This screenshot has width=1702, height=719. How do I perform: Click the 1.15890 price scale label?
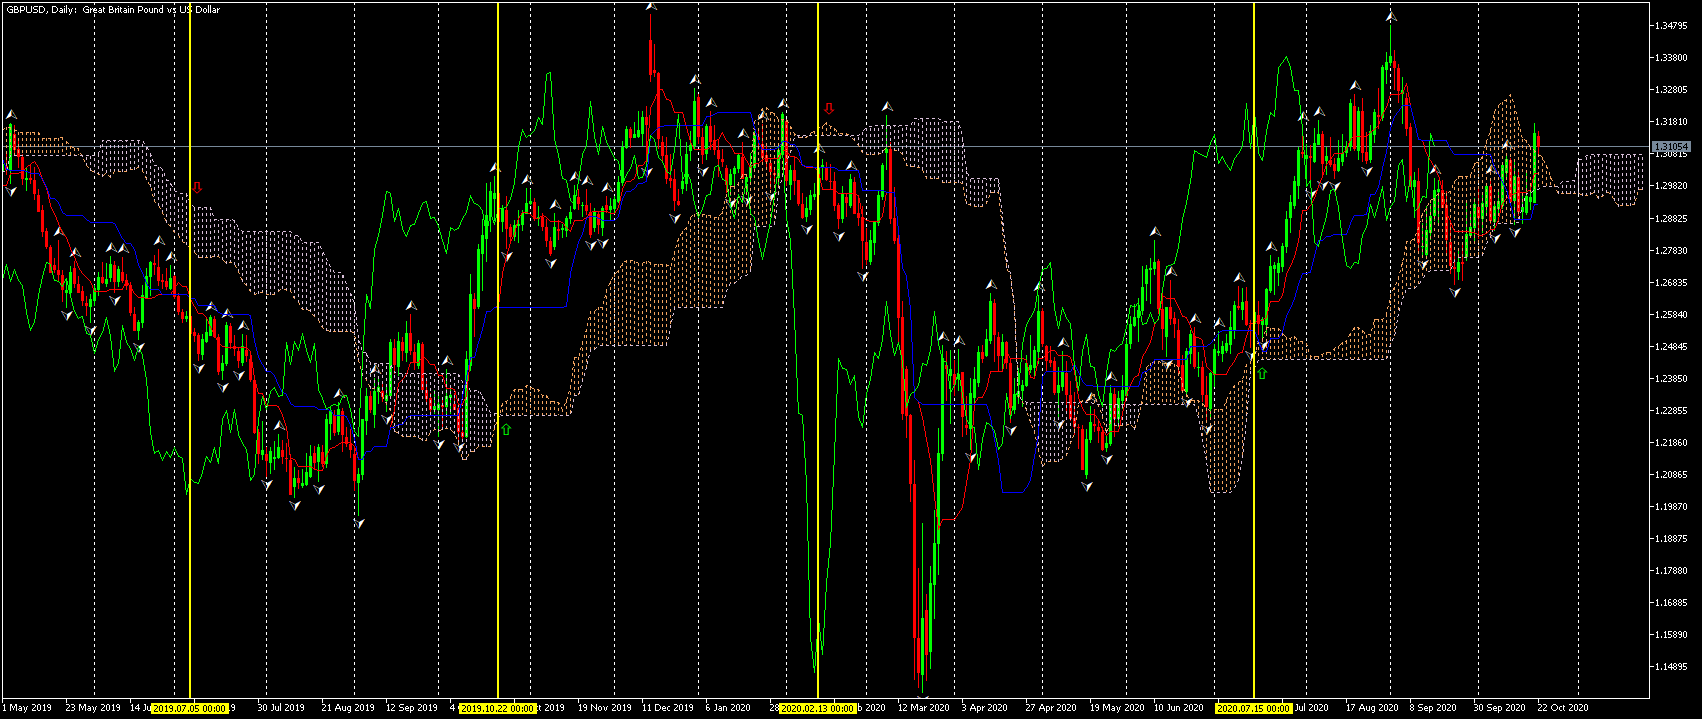1671,634
